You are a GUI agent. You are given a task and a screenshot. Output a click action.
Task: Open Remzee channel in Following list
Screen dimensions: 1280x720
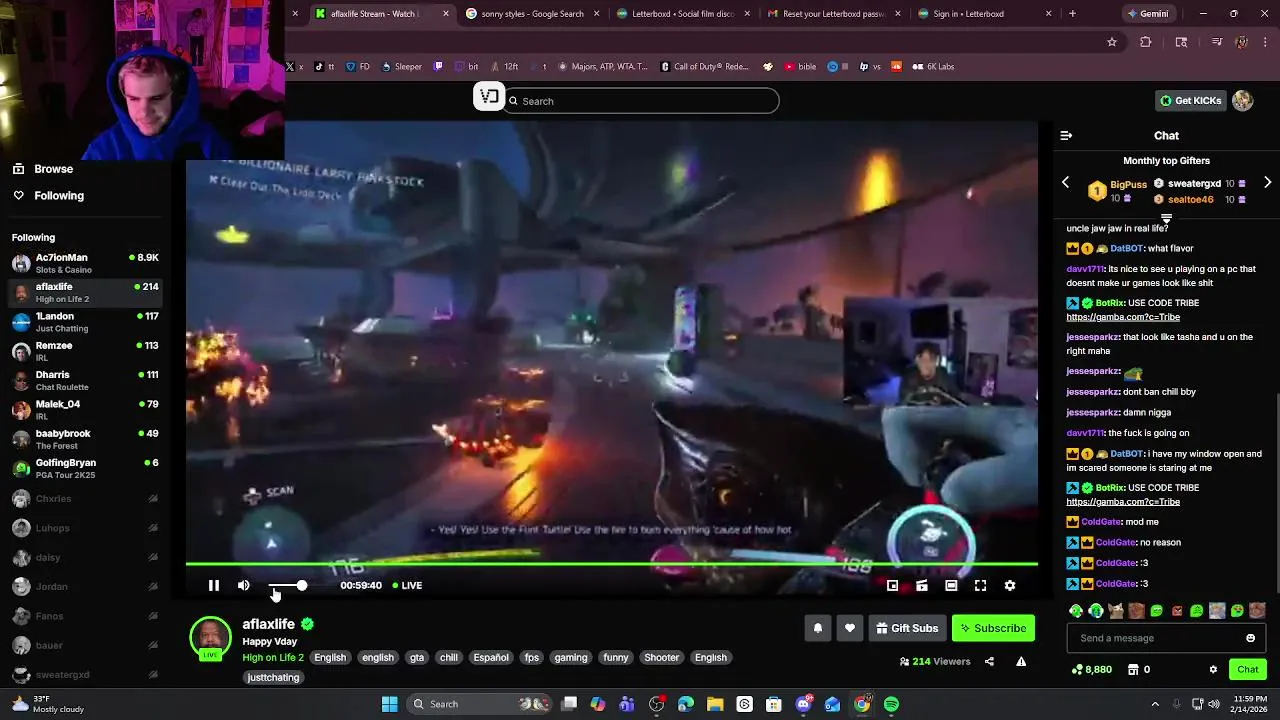pyautogui.click(x=83, y=351)
